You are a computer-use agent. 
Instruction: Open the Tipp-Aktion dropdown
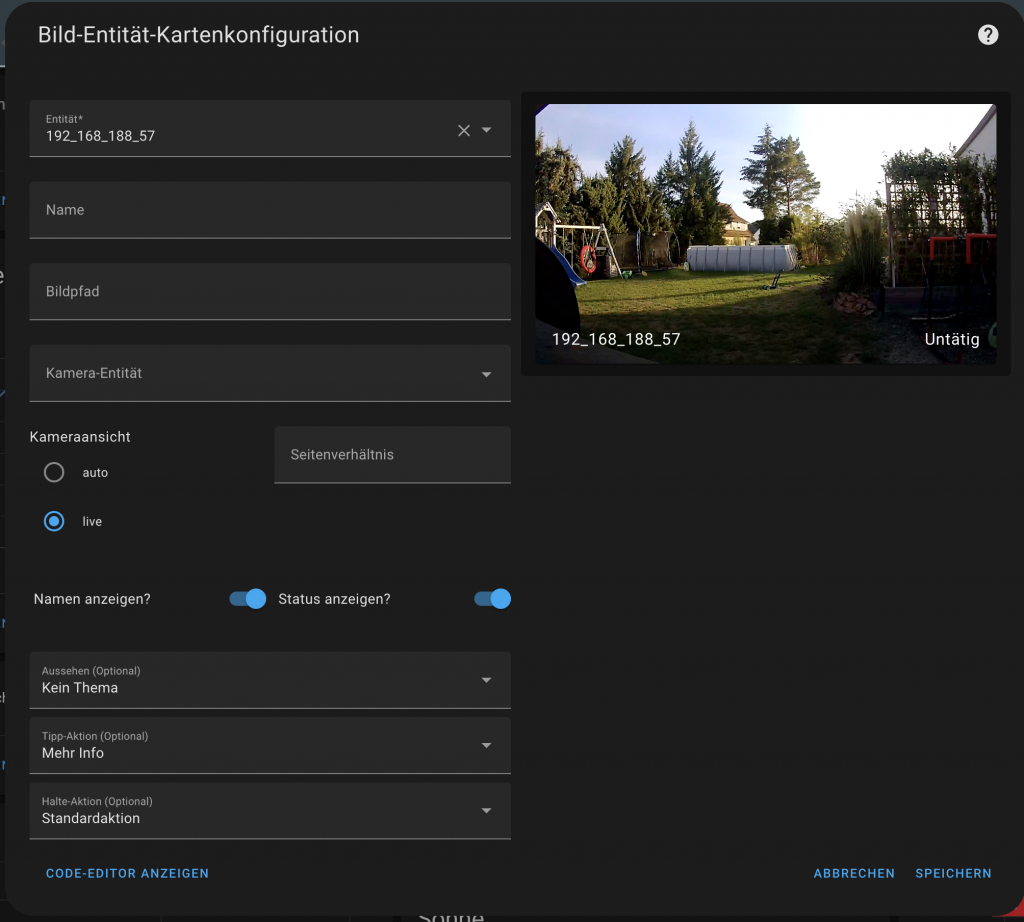tap(270, 745)
